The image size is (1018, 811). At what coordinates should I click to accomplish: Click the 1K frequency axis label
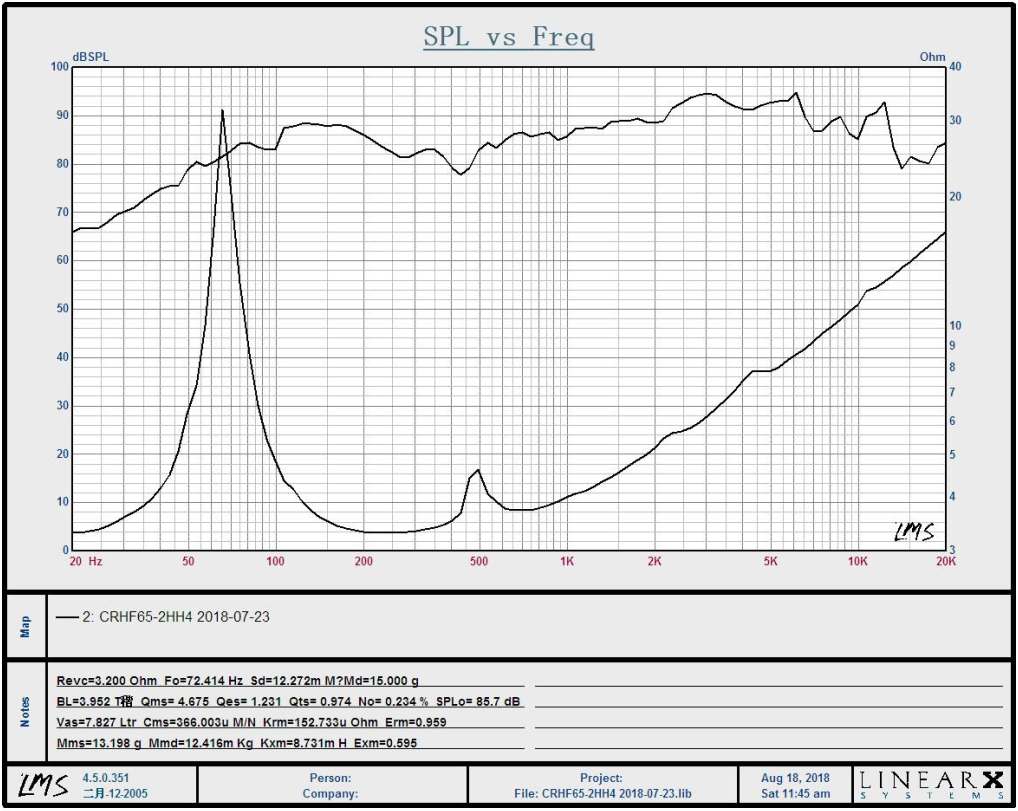click(566, 562)
